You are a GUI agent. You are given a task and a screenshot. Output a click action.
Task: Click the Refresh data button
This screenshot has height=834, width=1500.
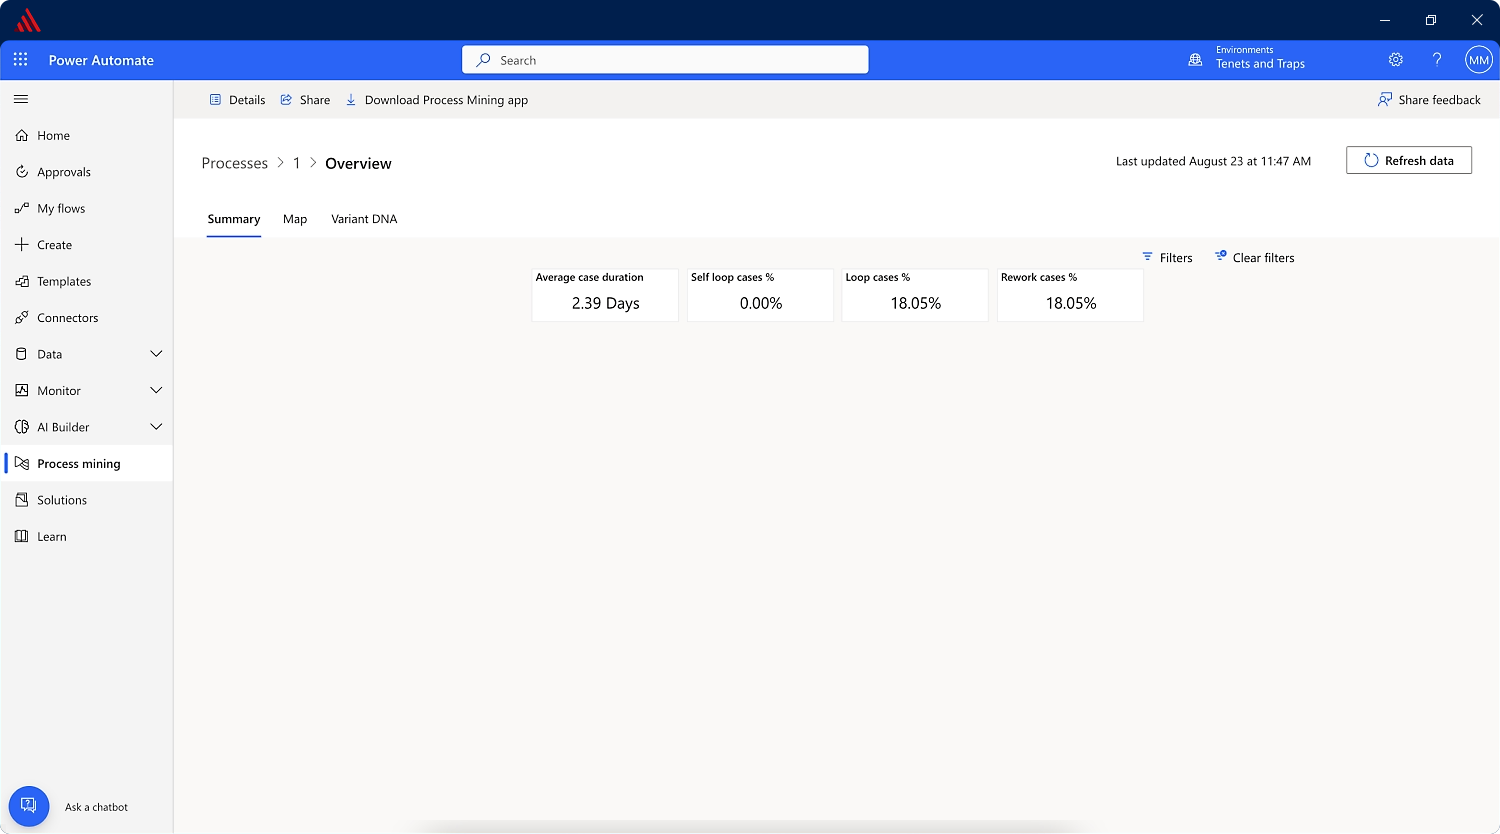click(x=1409, y=160)
